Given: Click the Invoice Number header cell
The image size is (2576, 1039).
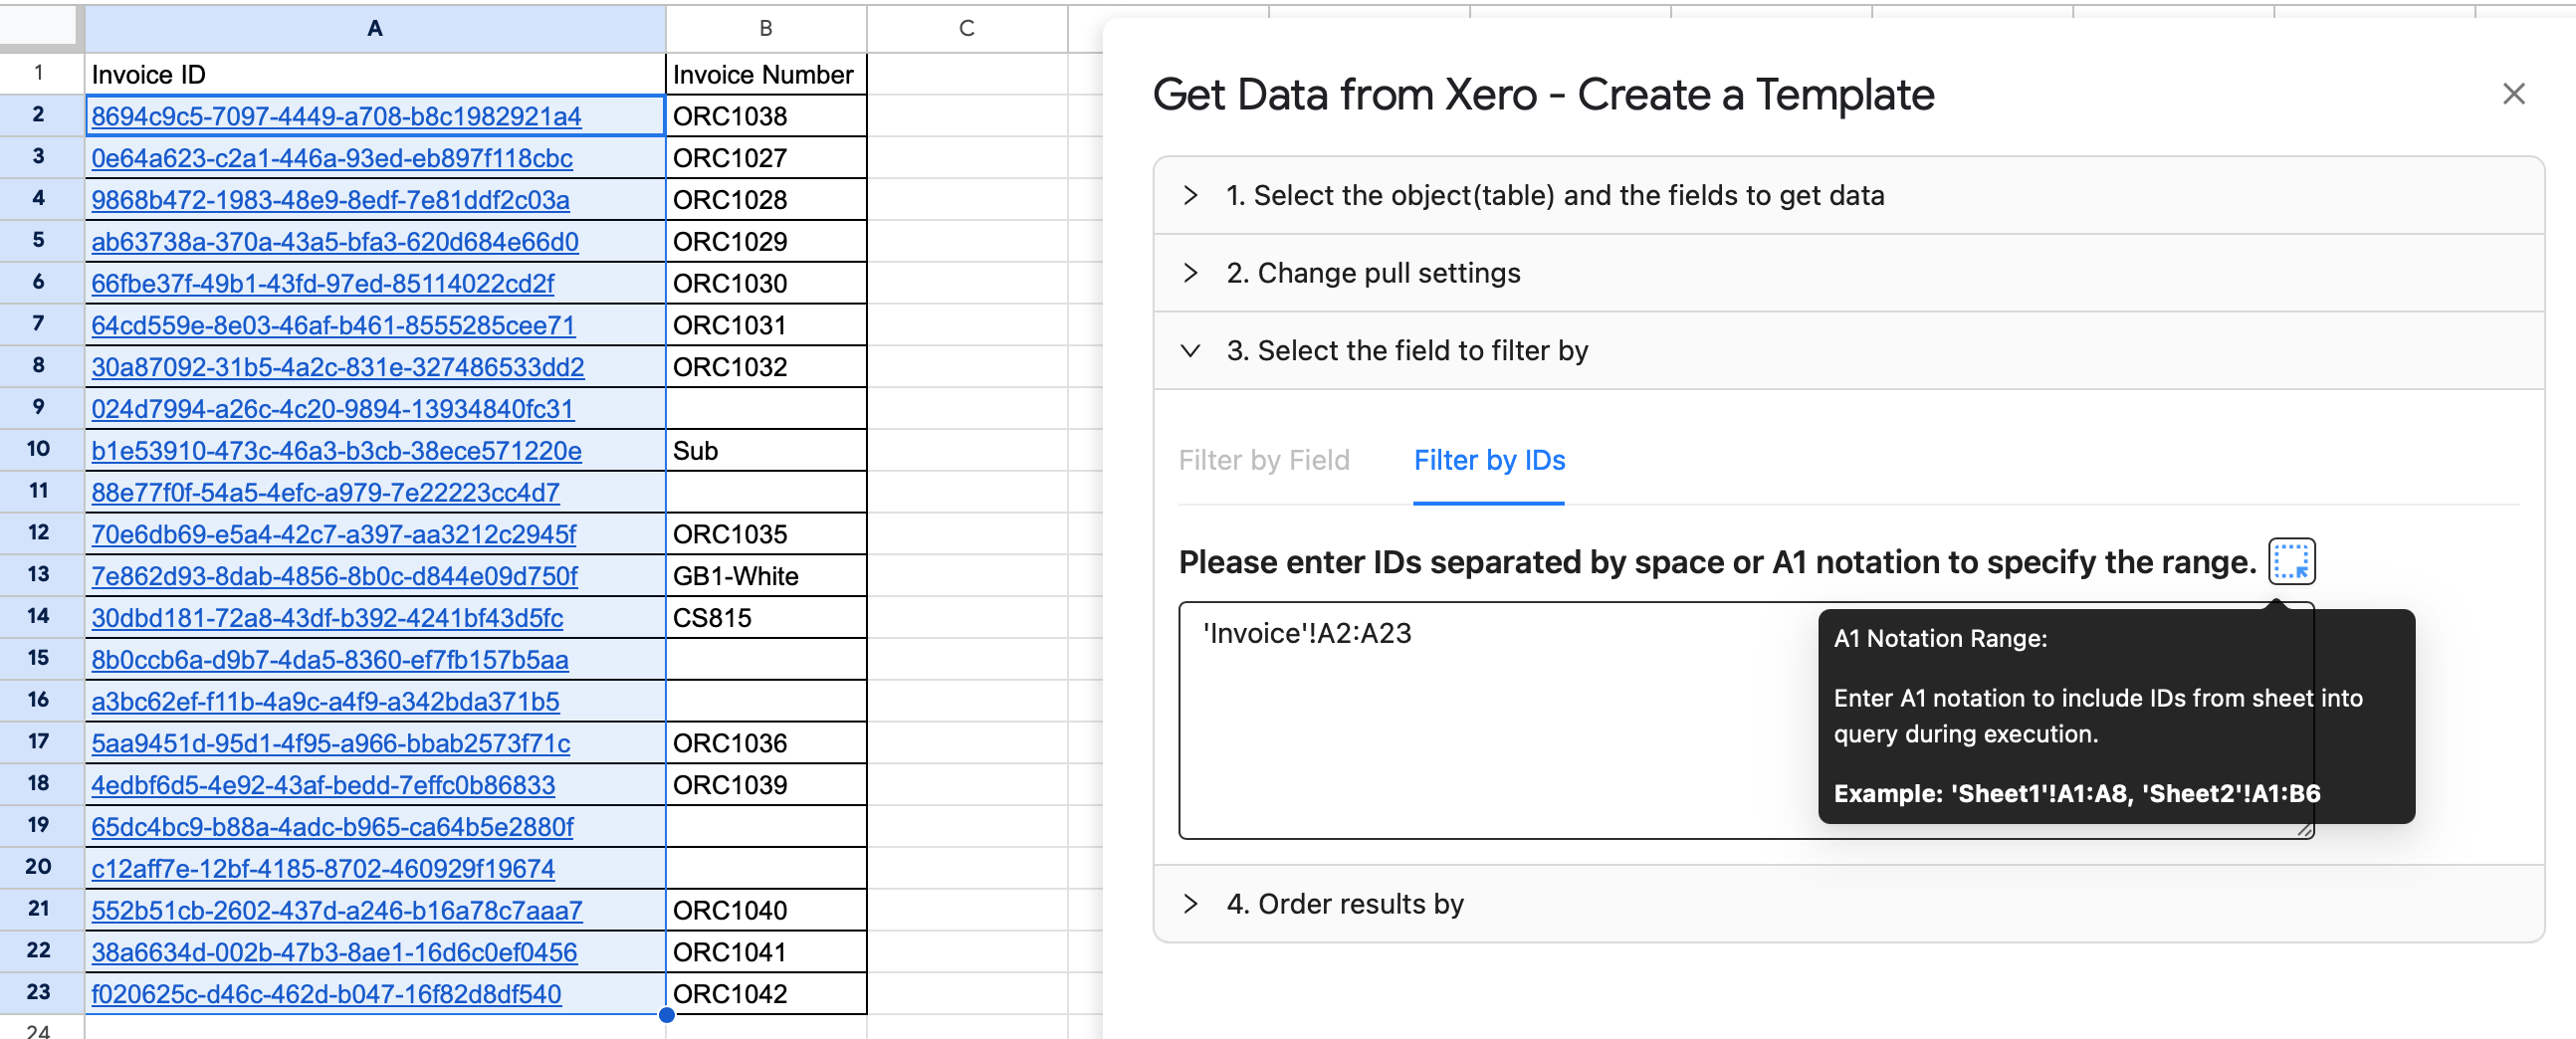Looking at the screenshot, I should point(766,74).
